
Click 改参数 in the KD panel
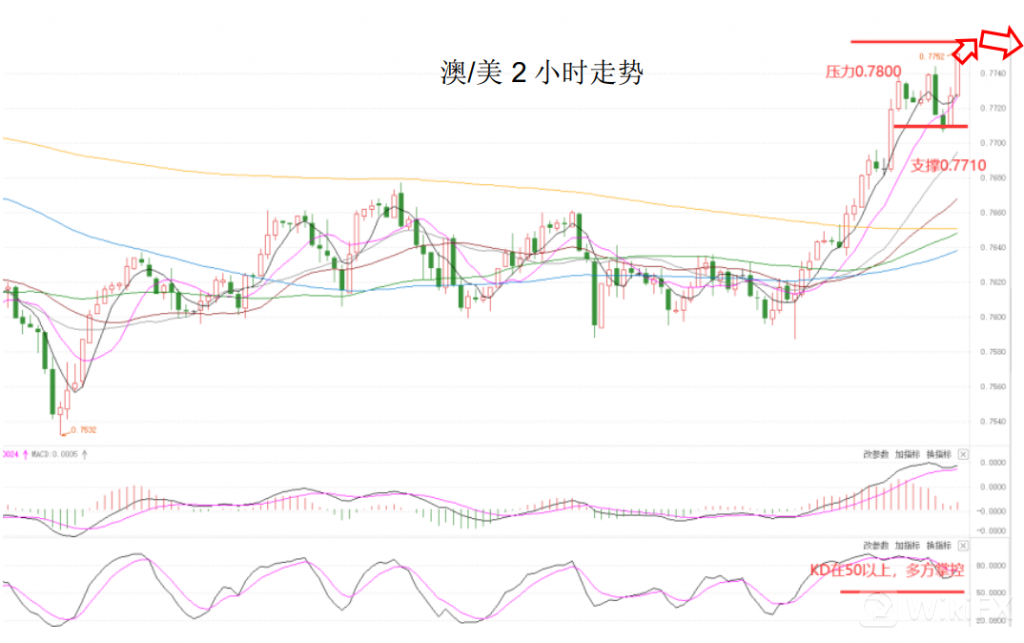coord(876,545)
